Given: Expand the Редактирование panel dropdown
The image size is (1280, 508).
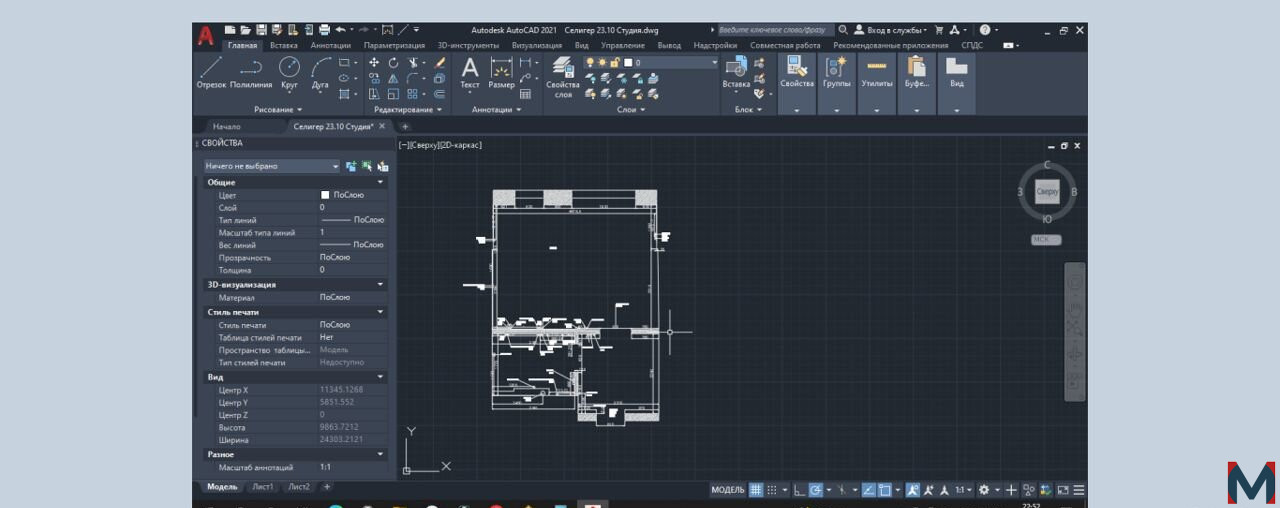Looking at the screenshot, I should 407,109.
